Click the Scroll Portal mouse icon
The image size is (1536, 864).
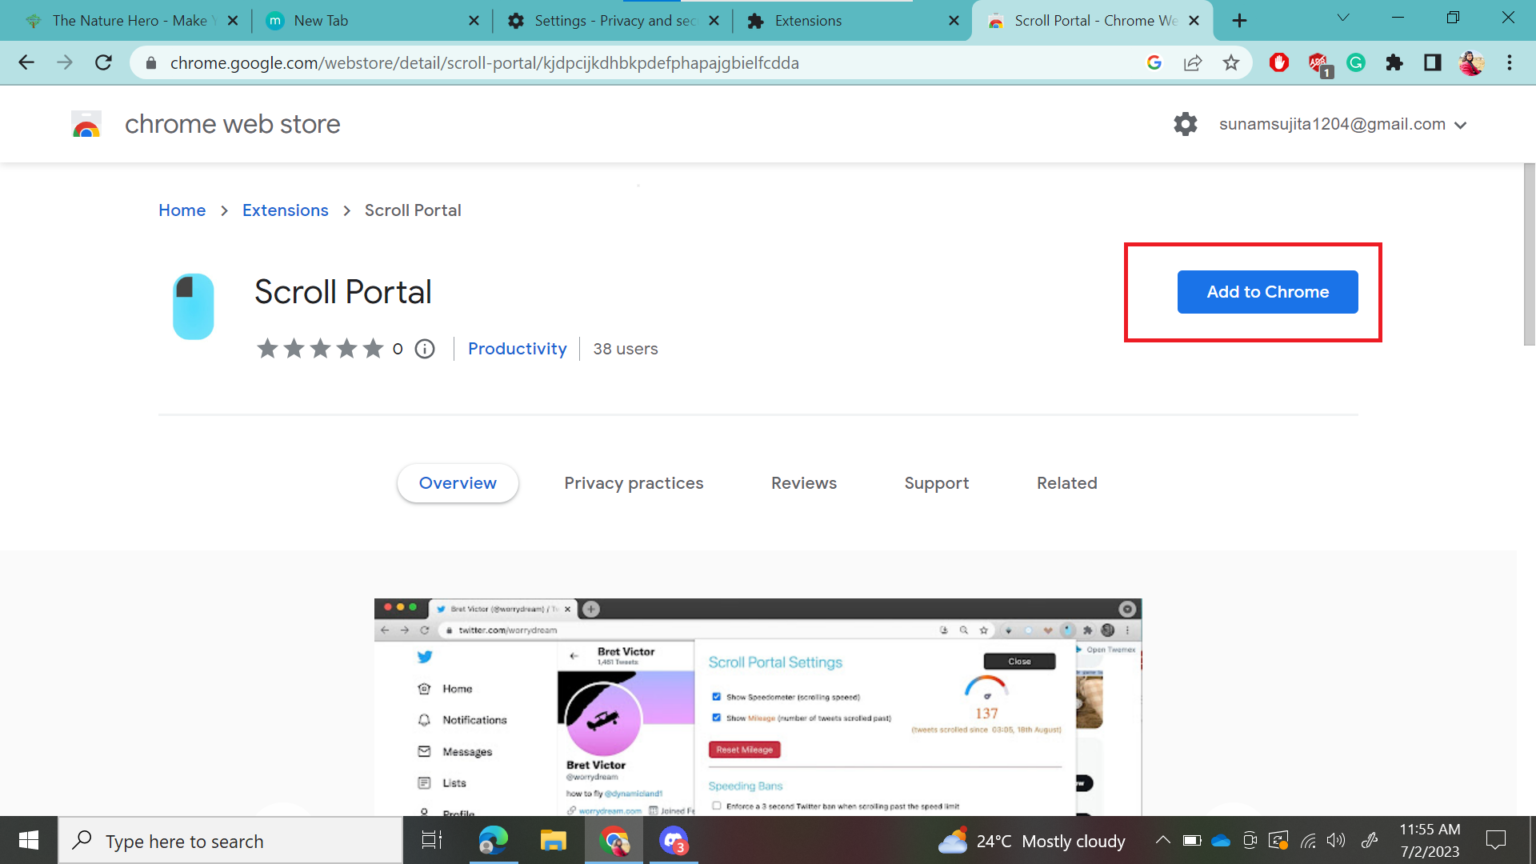click(x=194, y=306)
